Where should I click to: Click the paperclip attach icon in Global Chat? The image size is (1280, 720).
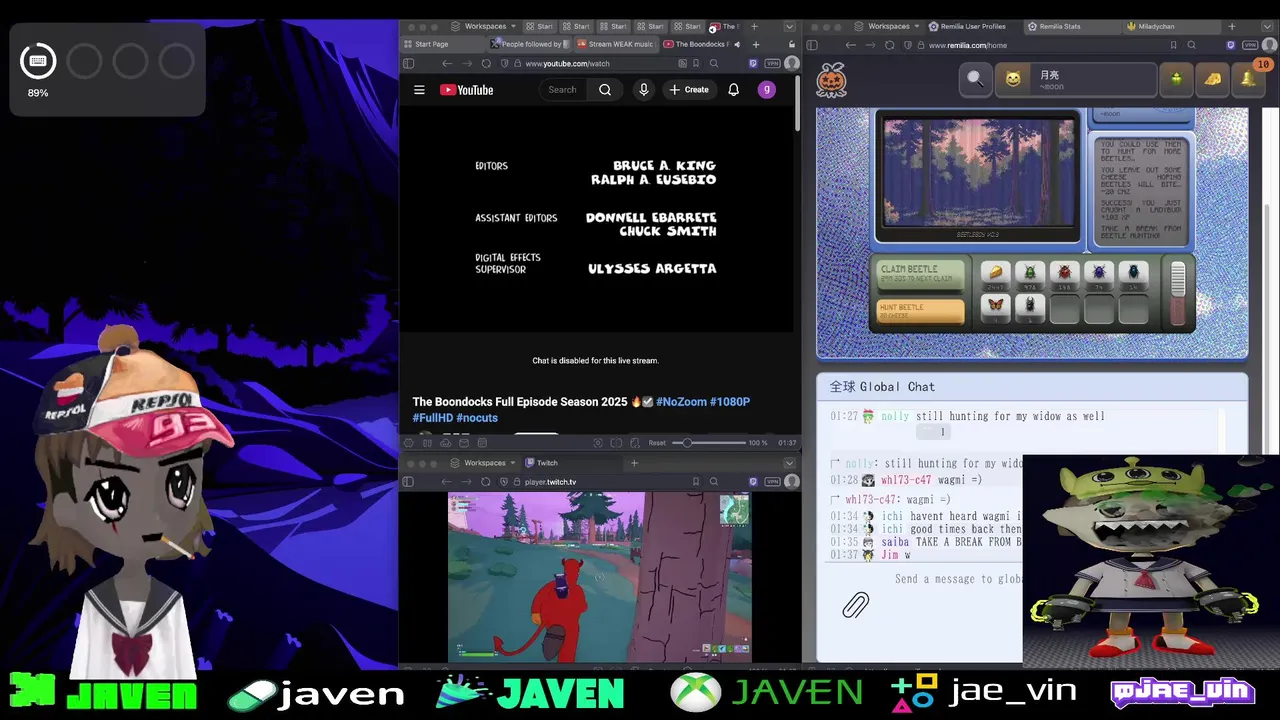pos(856,605)
